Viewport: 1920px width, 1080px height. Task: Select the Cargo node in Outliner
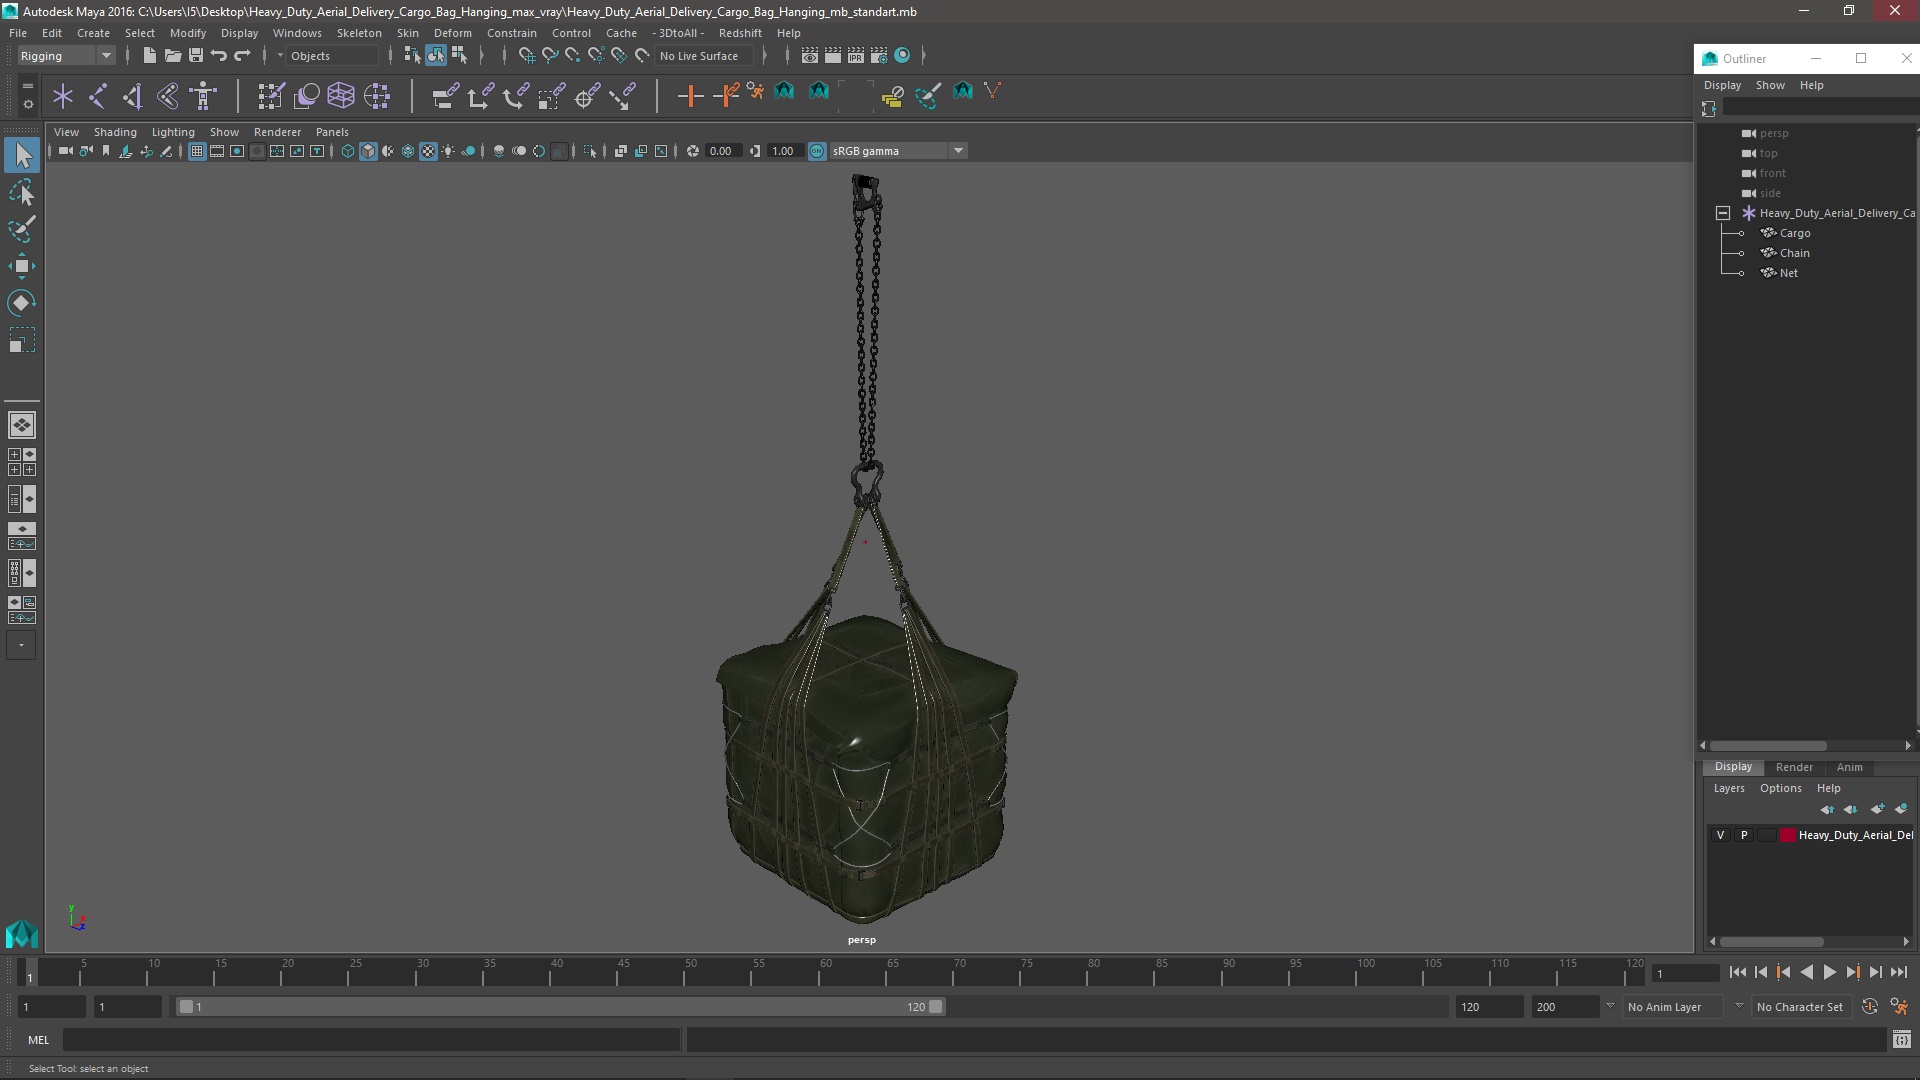1794,233
